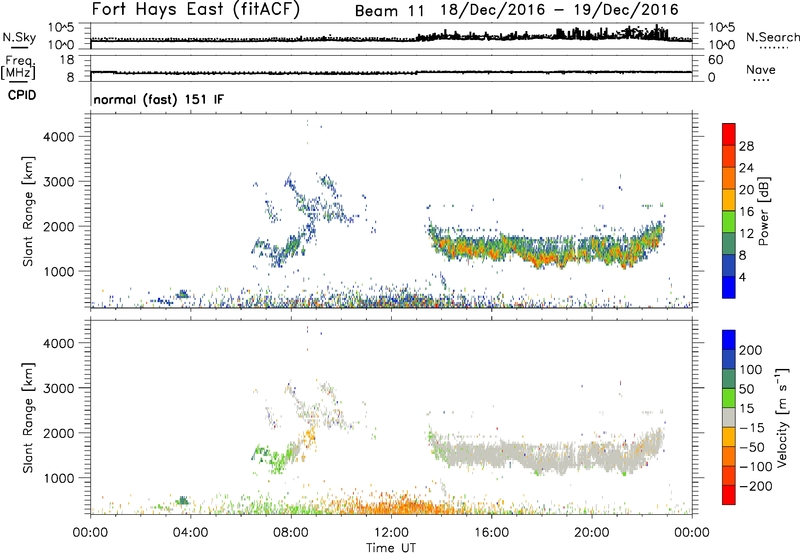Image resolution: width=800 pixels, height=554 pixels.
Task: Click the '08:00' time axis label
Action: tap(291, 533)
